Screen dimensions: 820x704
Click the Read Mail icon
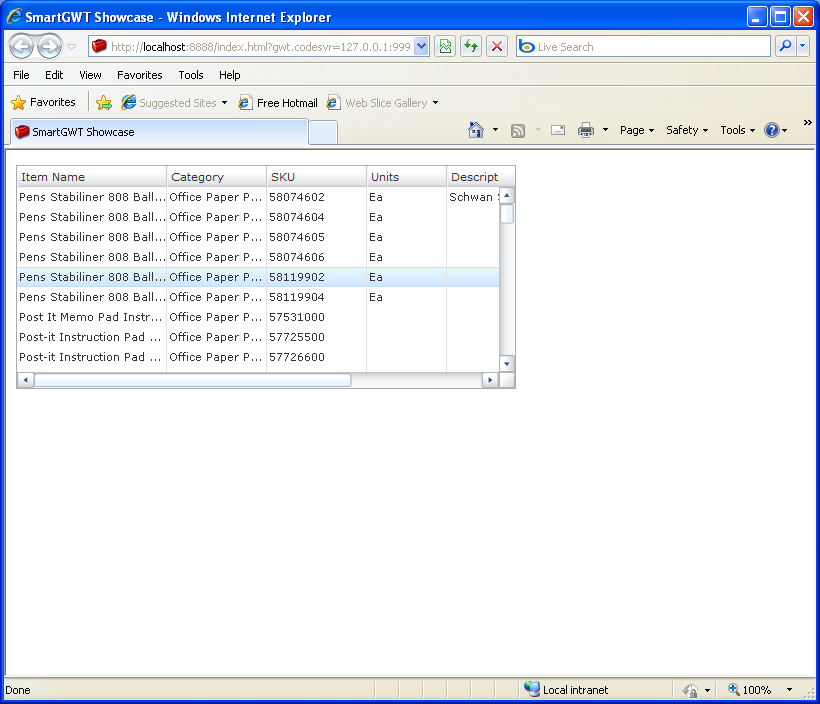point(558,130)
